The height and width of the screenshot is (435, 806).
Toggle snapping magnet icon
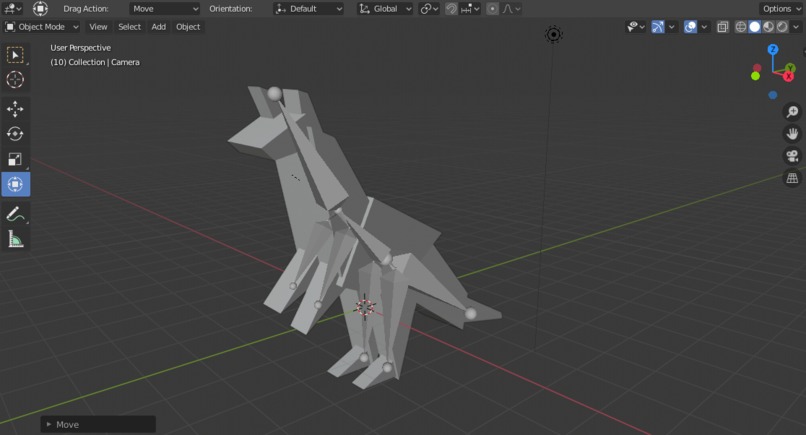coord(451,9)
